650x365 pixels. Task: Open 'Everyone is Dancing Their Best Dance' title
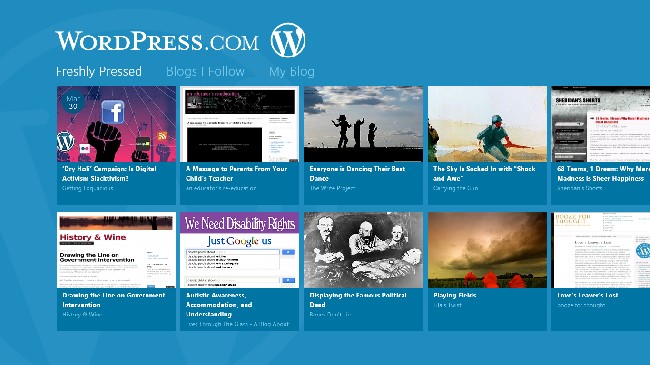(x=357, y=173)
